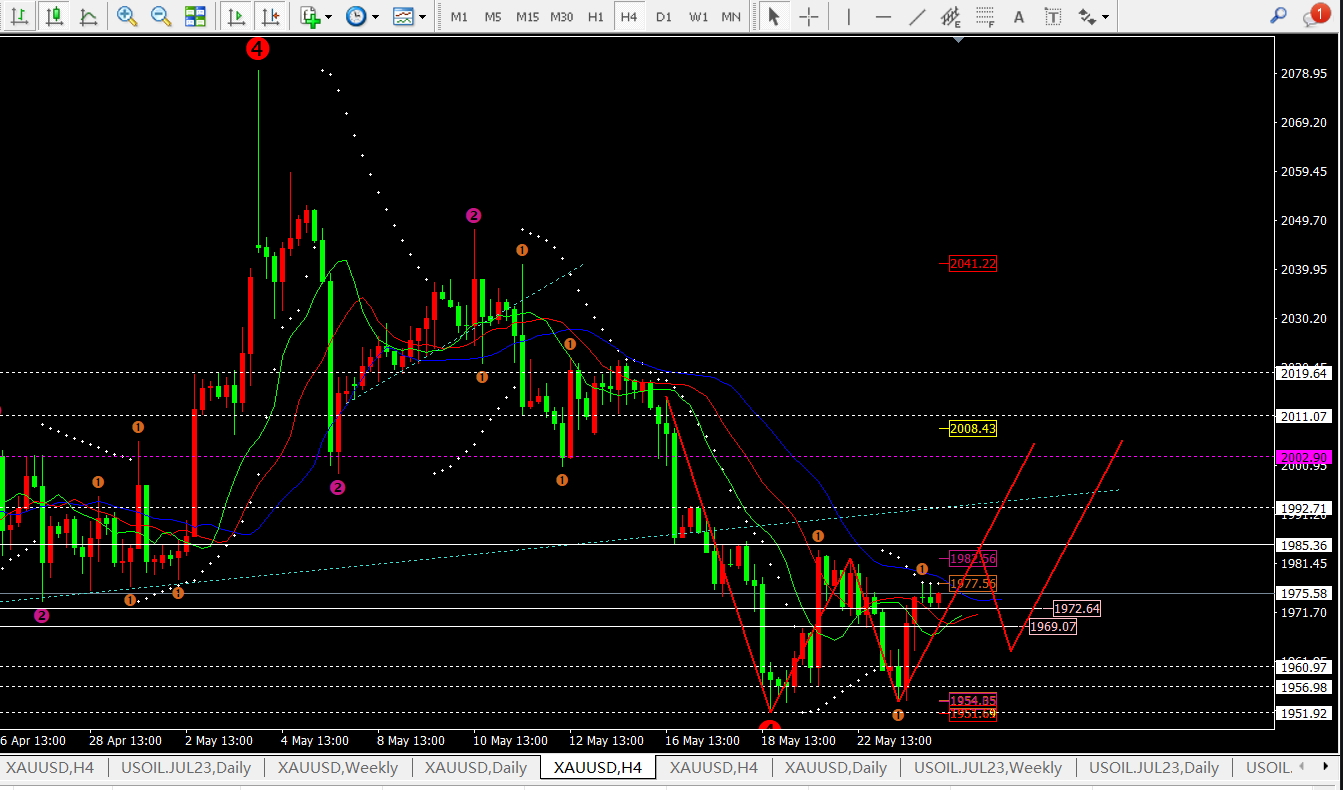Expand the periods dropdown arrow
Viewport: 1343px width, 790px height.
click(376, 17)
